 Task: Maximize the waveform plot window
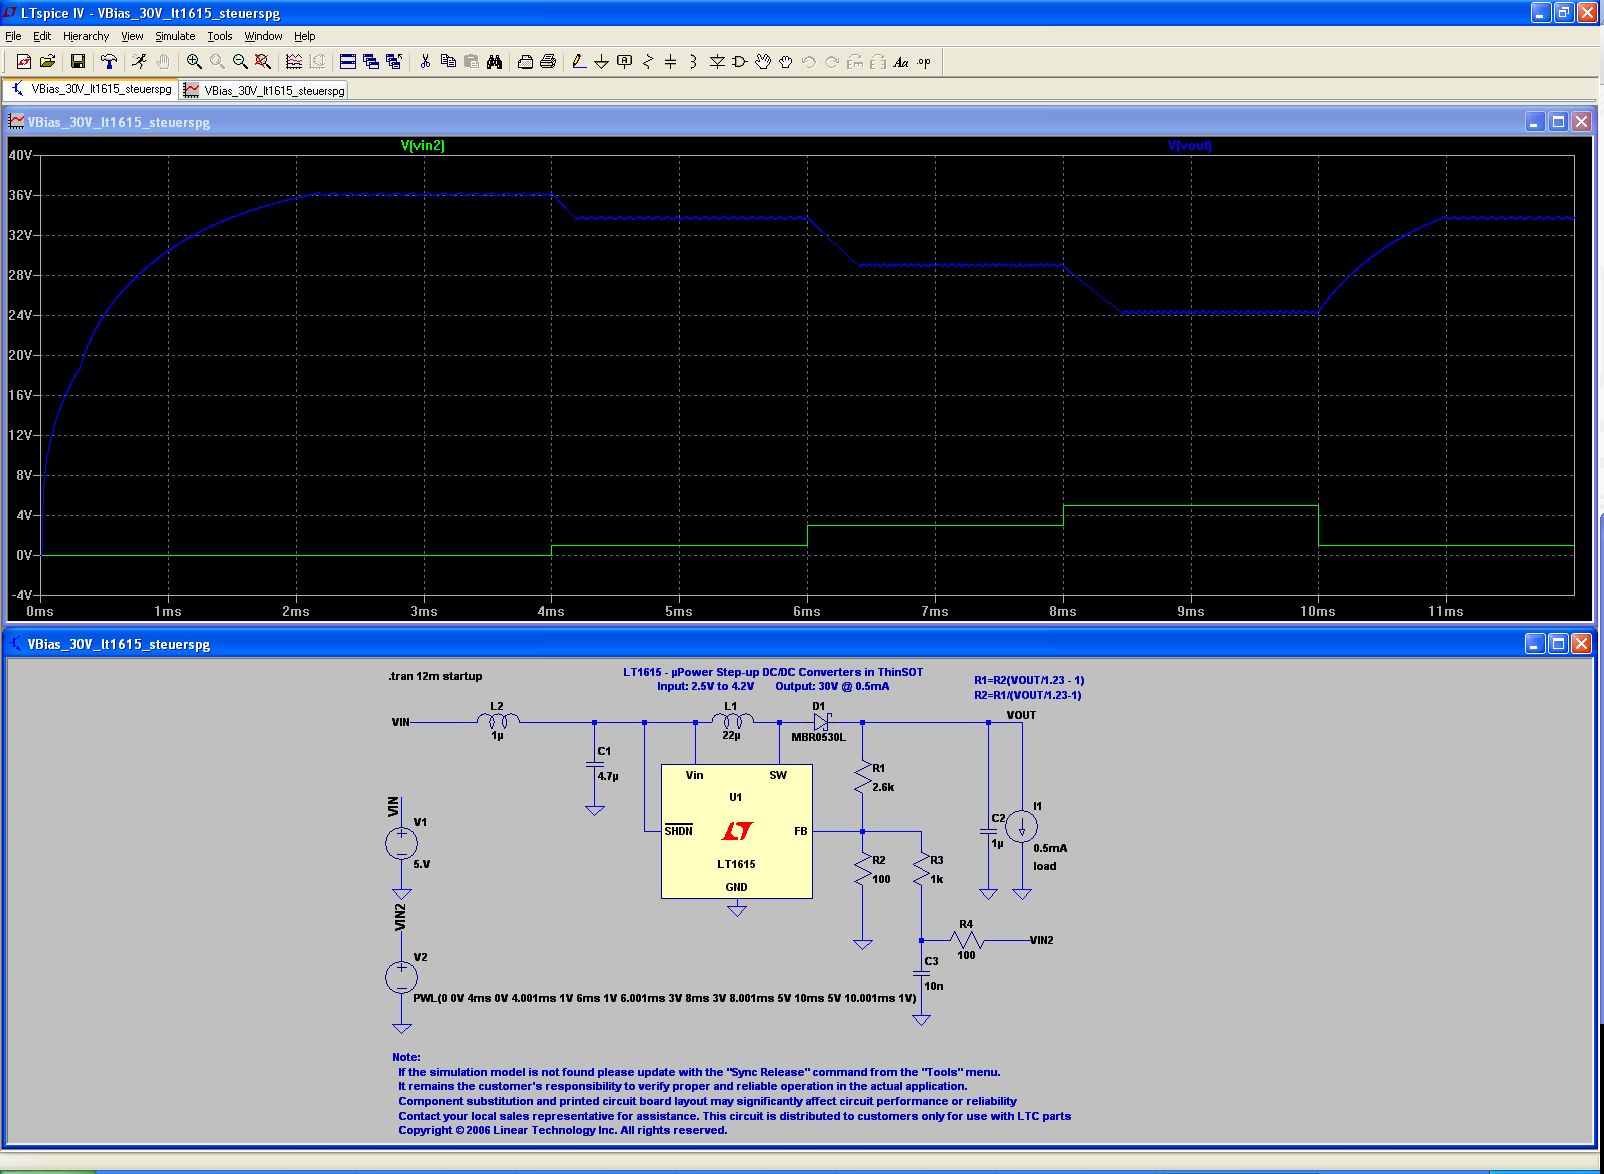point(1558,122)
